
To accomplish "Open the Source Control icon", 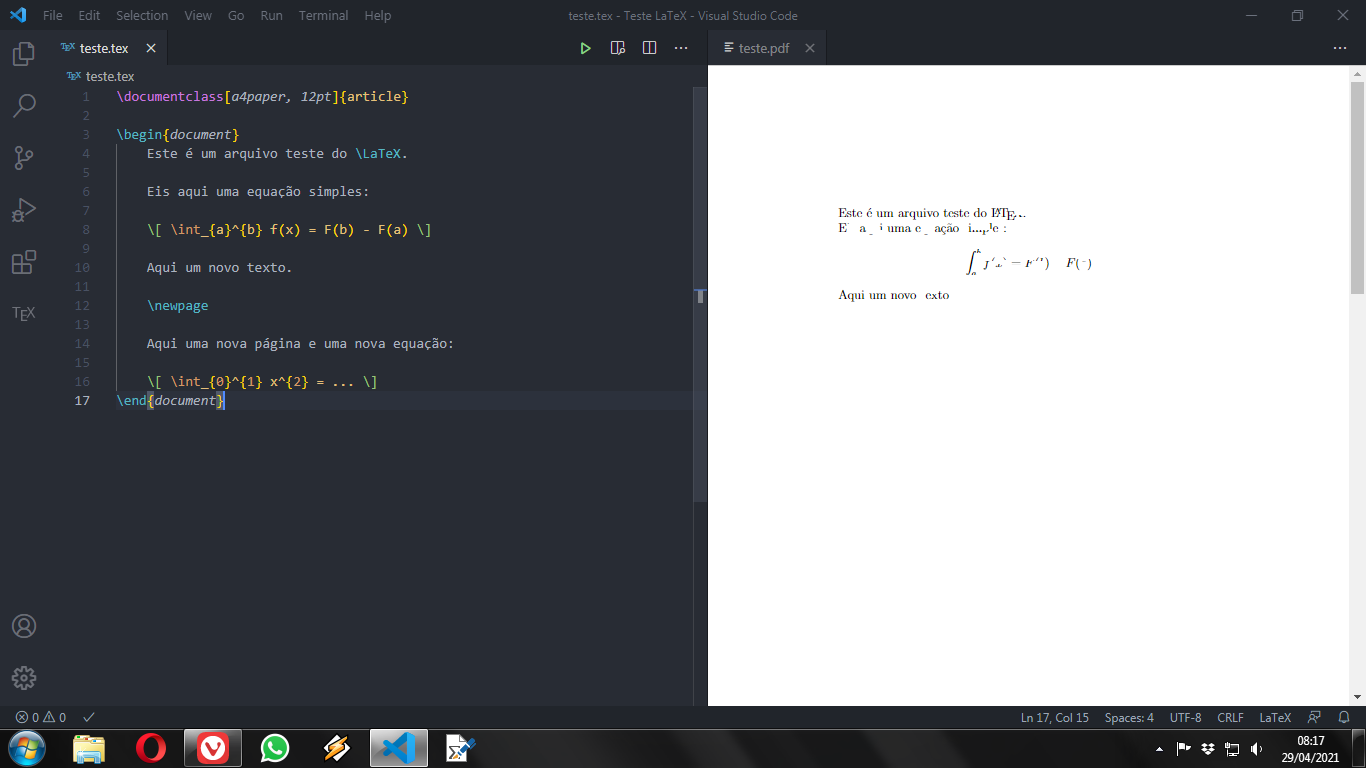I will [23, 157].
